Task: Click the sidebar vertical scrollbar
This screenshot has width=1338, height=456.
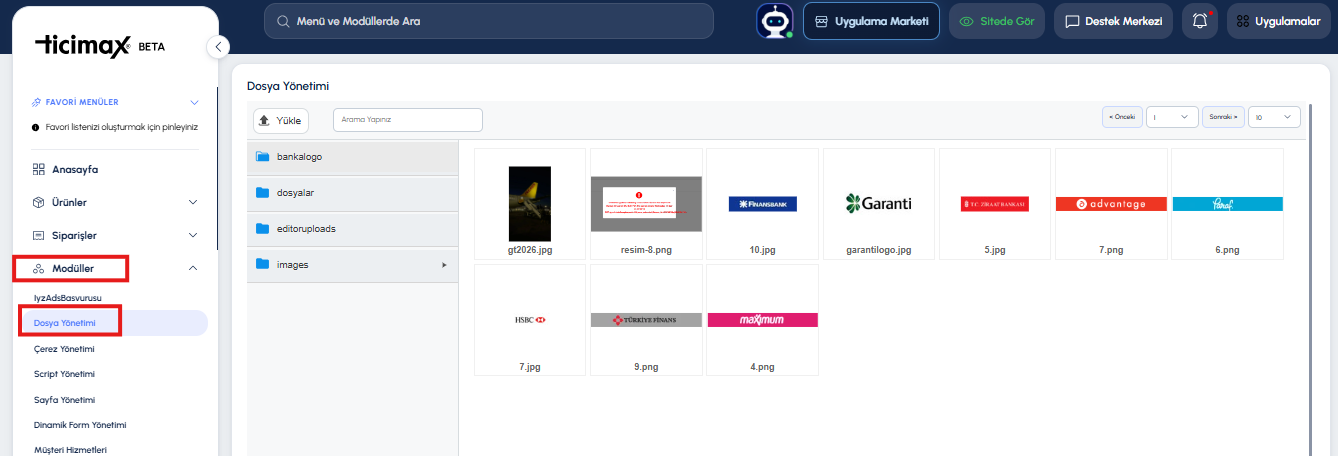Action: pyautogui.click(x=216, y=170)
